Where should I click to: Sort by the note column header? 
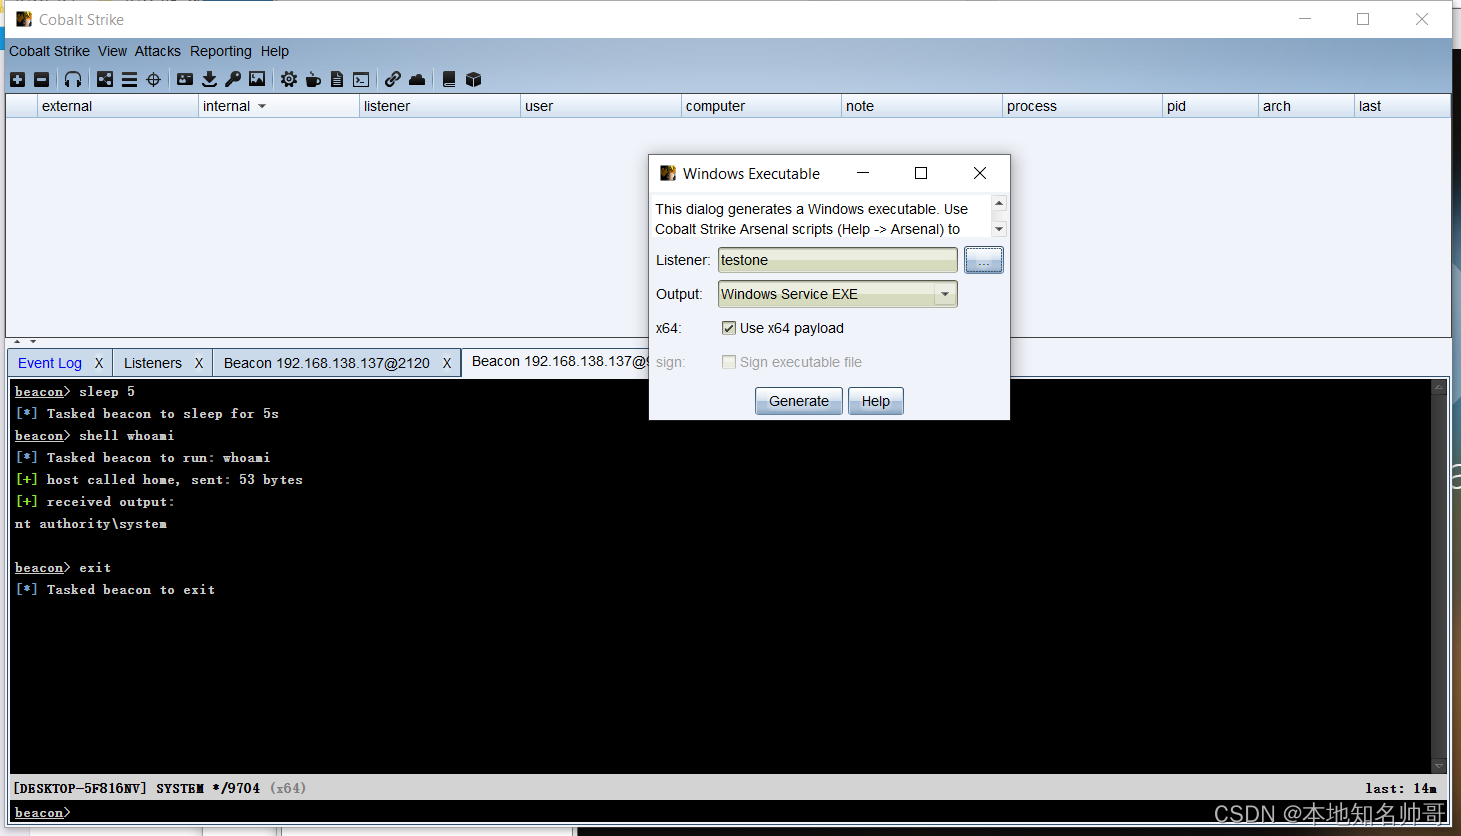click(x=921, y=106)
